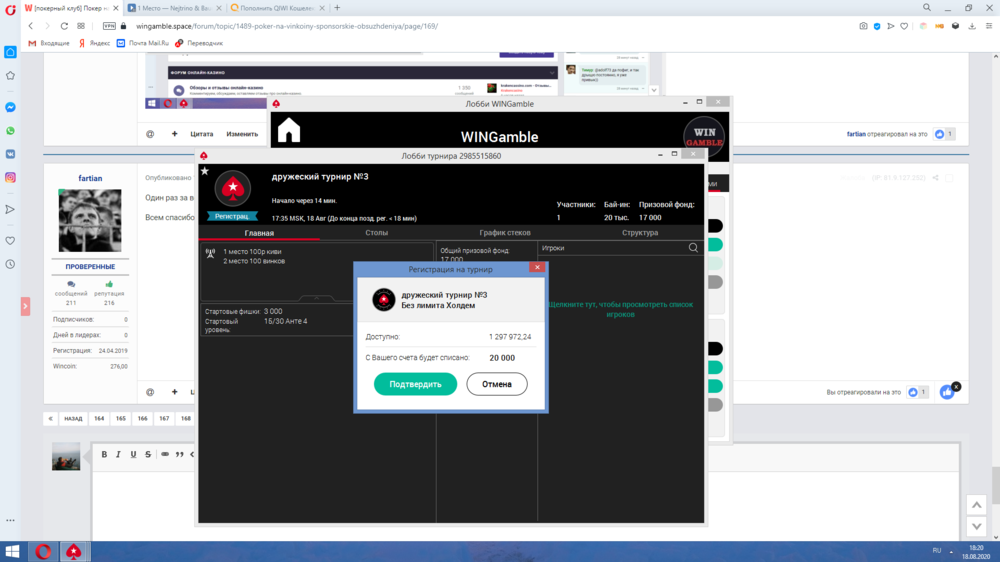Close the Регистрация на турнир dialog
The height and width of the screenshot is (562, 1000).
point(537,268)
